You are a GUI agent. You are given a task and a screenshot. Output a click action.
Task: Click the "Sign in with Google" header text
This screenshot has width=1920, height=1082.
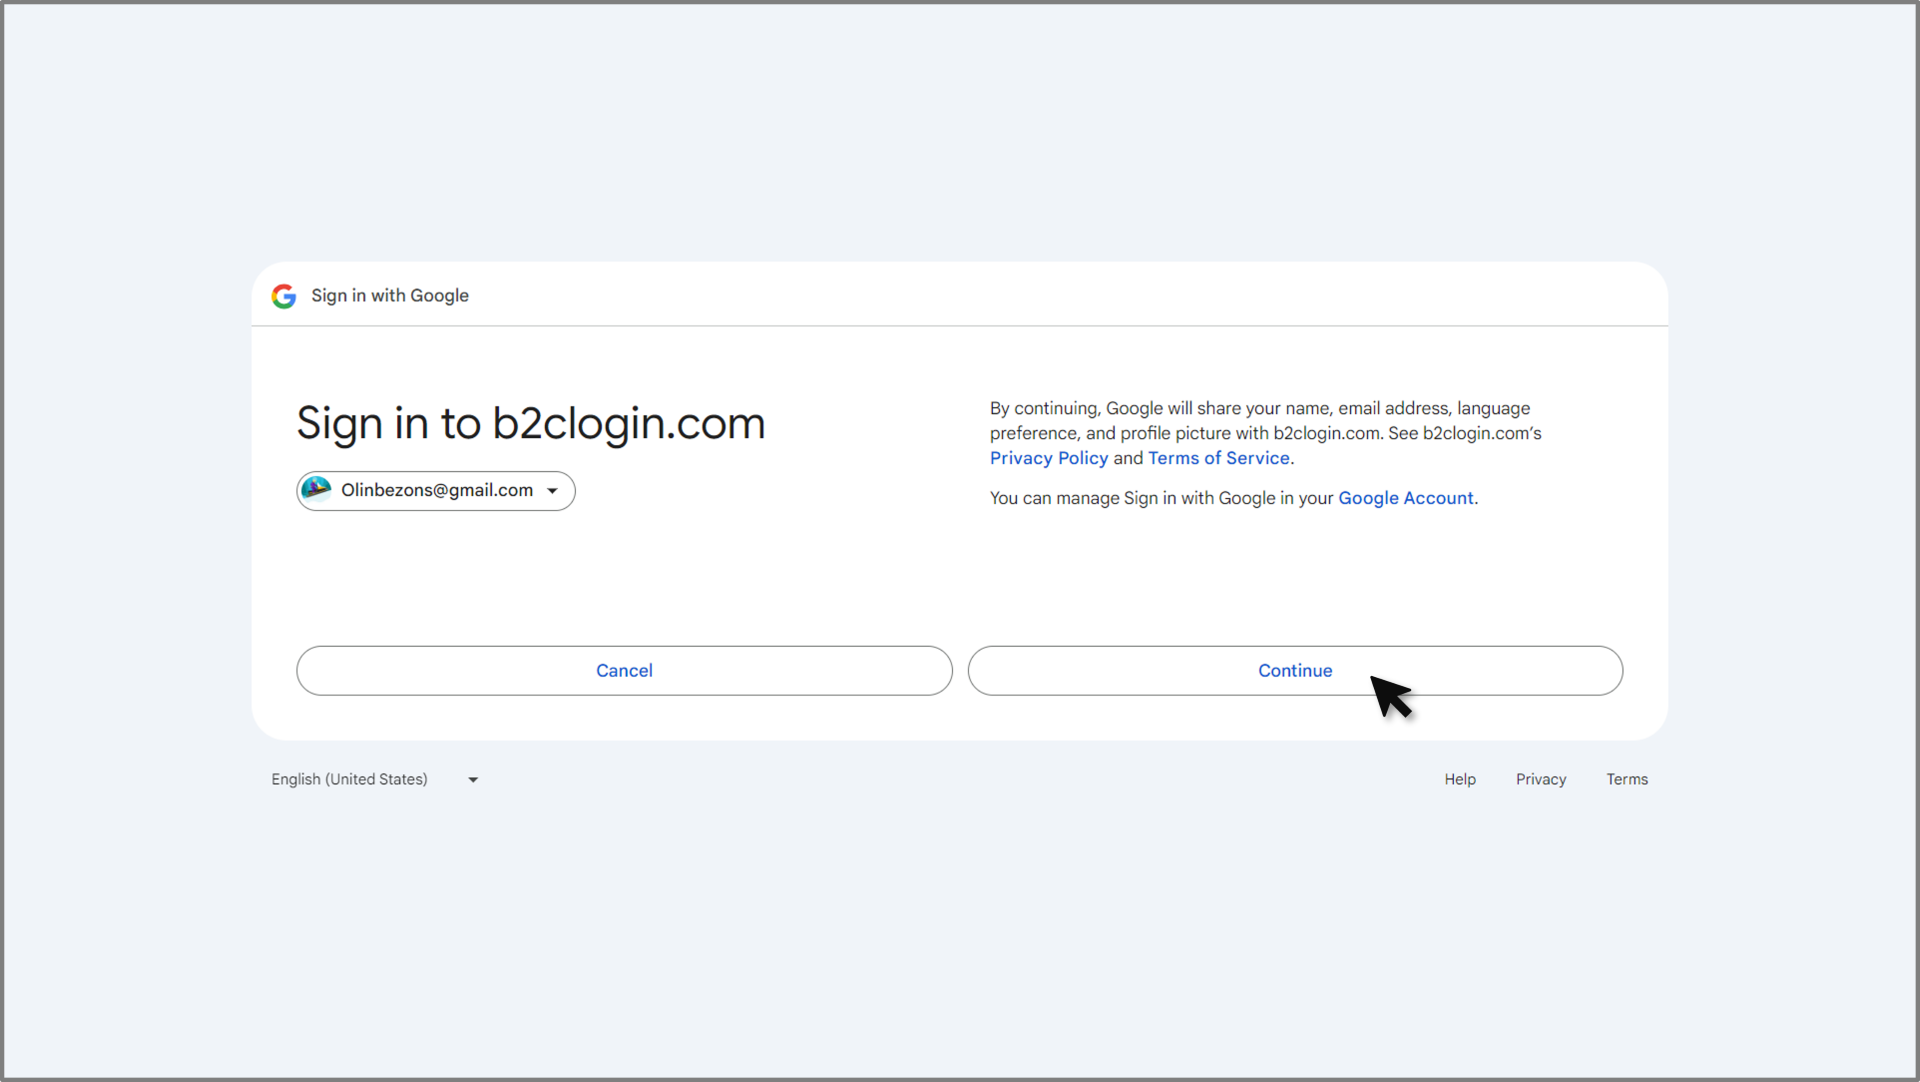coord(390,296)
